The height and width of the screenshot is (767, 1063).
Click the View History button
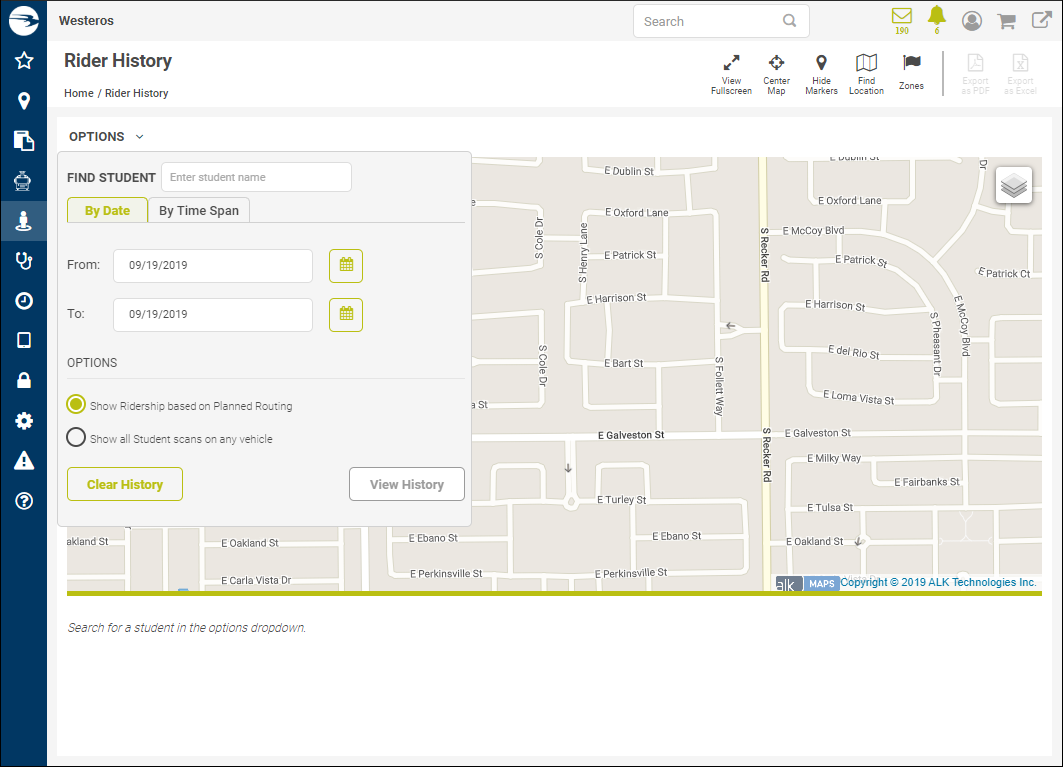pos(407,484)
